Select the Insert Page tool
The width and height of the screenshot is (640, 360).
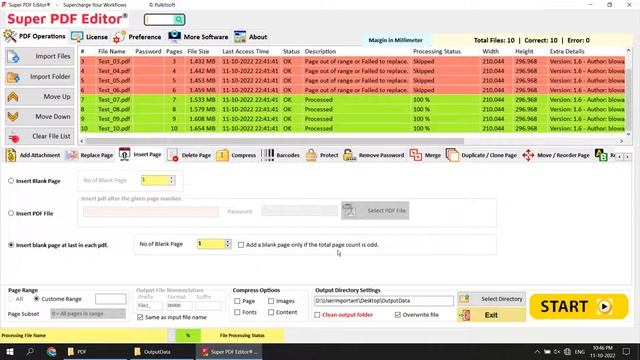140,155
